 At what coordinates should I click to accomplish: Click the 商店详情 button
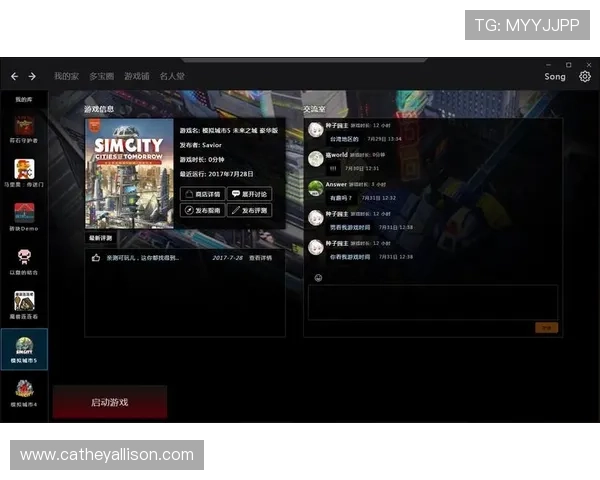[202, 194]
